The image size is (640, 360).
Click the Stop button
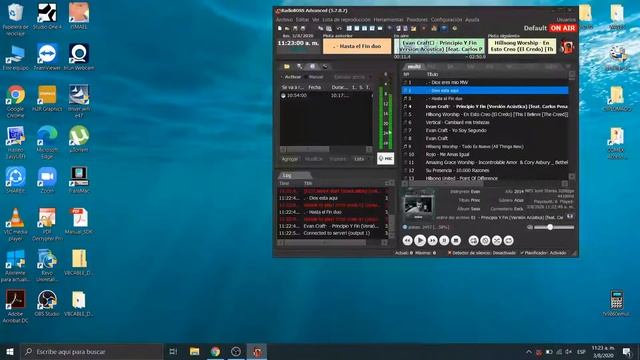pyautogui.click(x=456, y=241)
